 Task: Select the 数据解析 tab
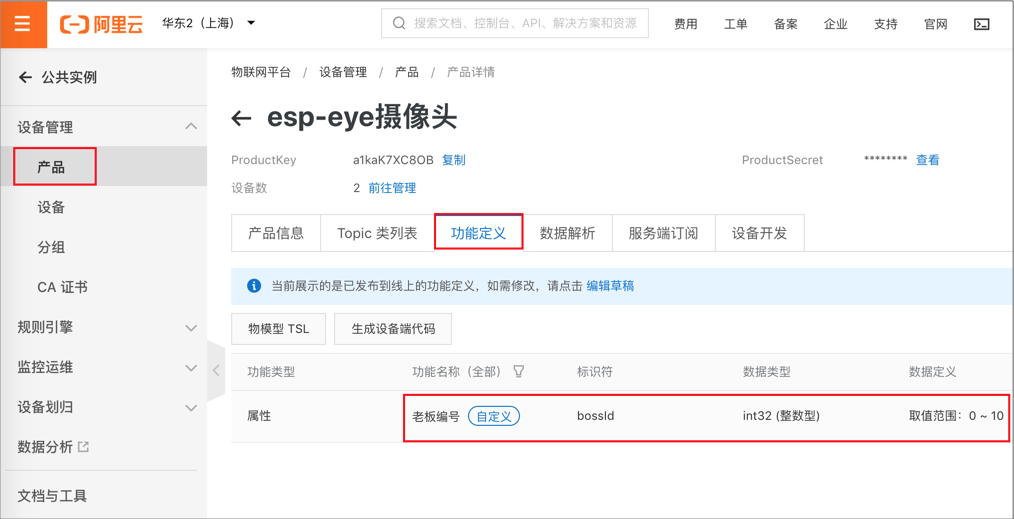point(567,233)
